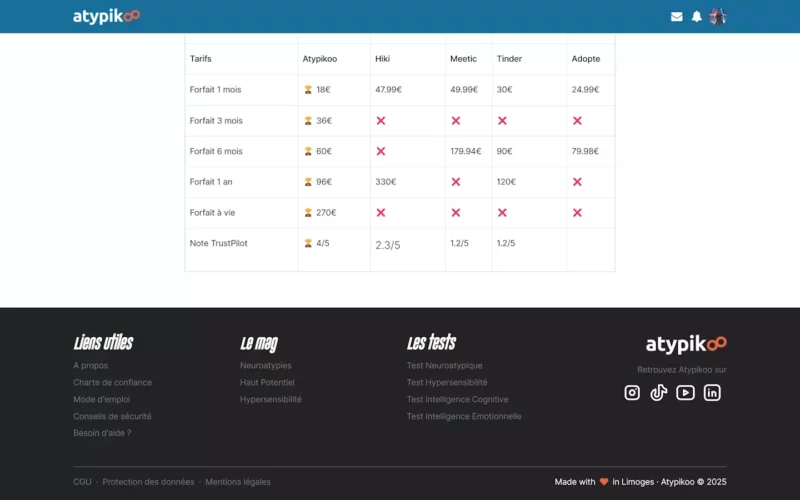This screenshot has height=500, width=800.
Task: Click the trophy icon beside 96€
Action: pyautogui.click(x=308, y=182)
